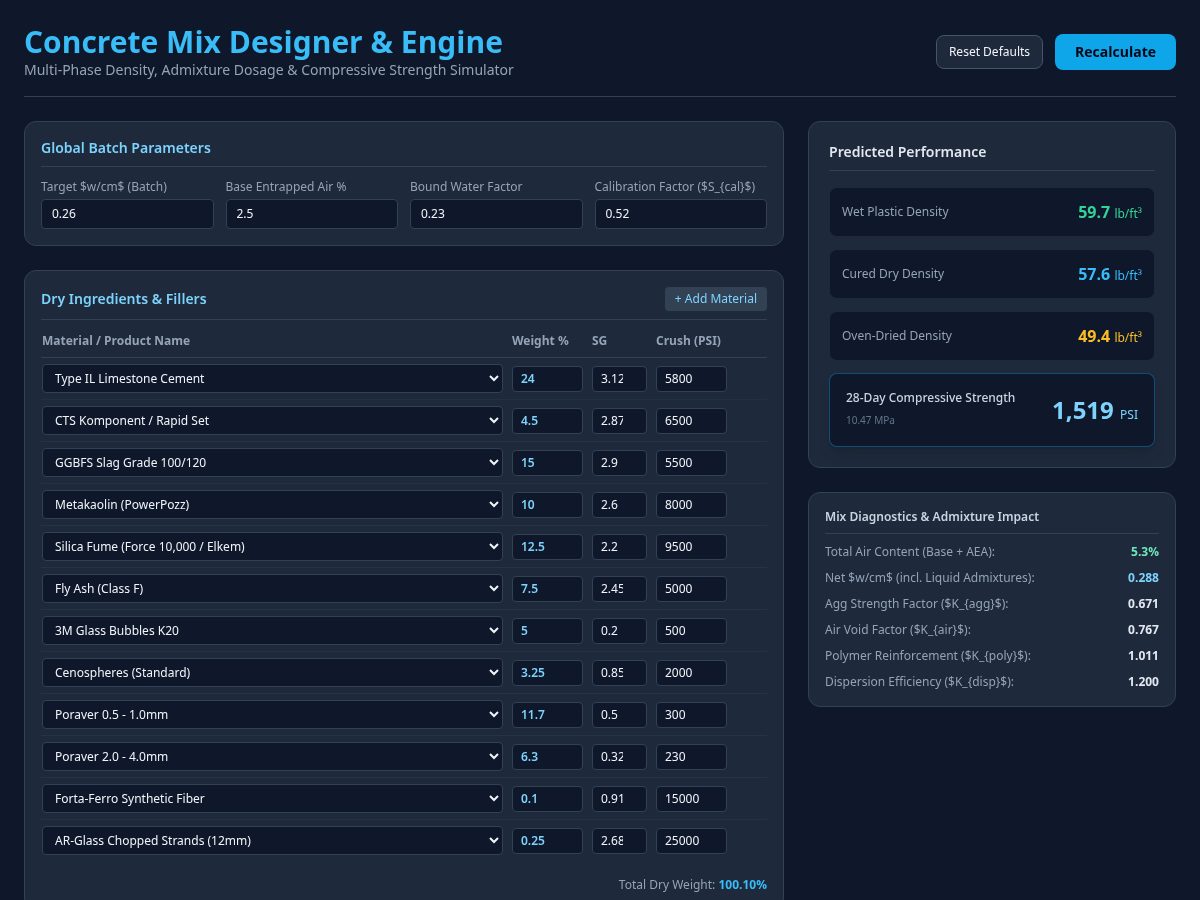Viewport: 1200px width, 900px height.
Task: Edit CTS Komponent weight % field
Action: [x=547, y=421]
